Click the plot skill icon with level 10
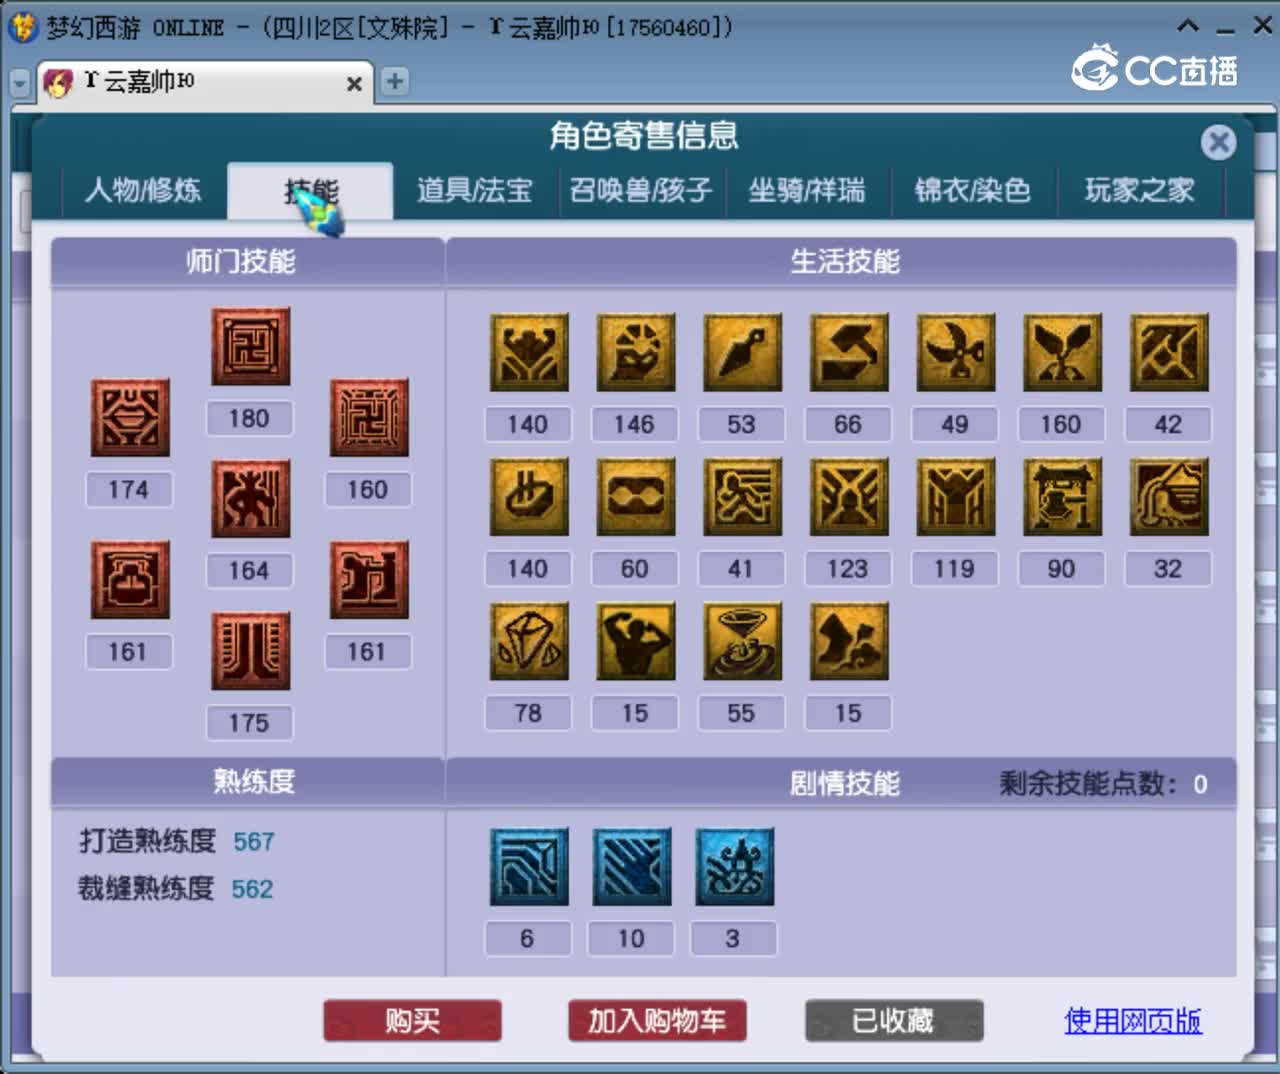1280x1074 pixels. coord(631,867)
